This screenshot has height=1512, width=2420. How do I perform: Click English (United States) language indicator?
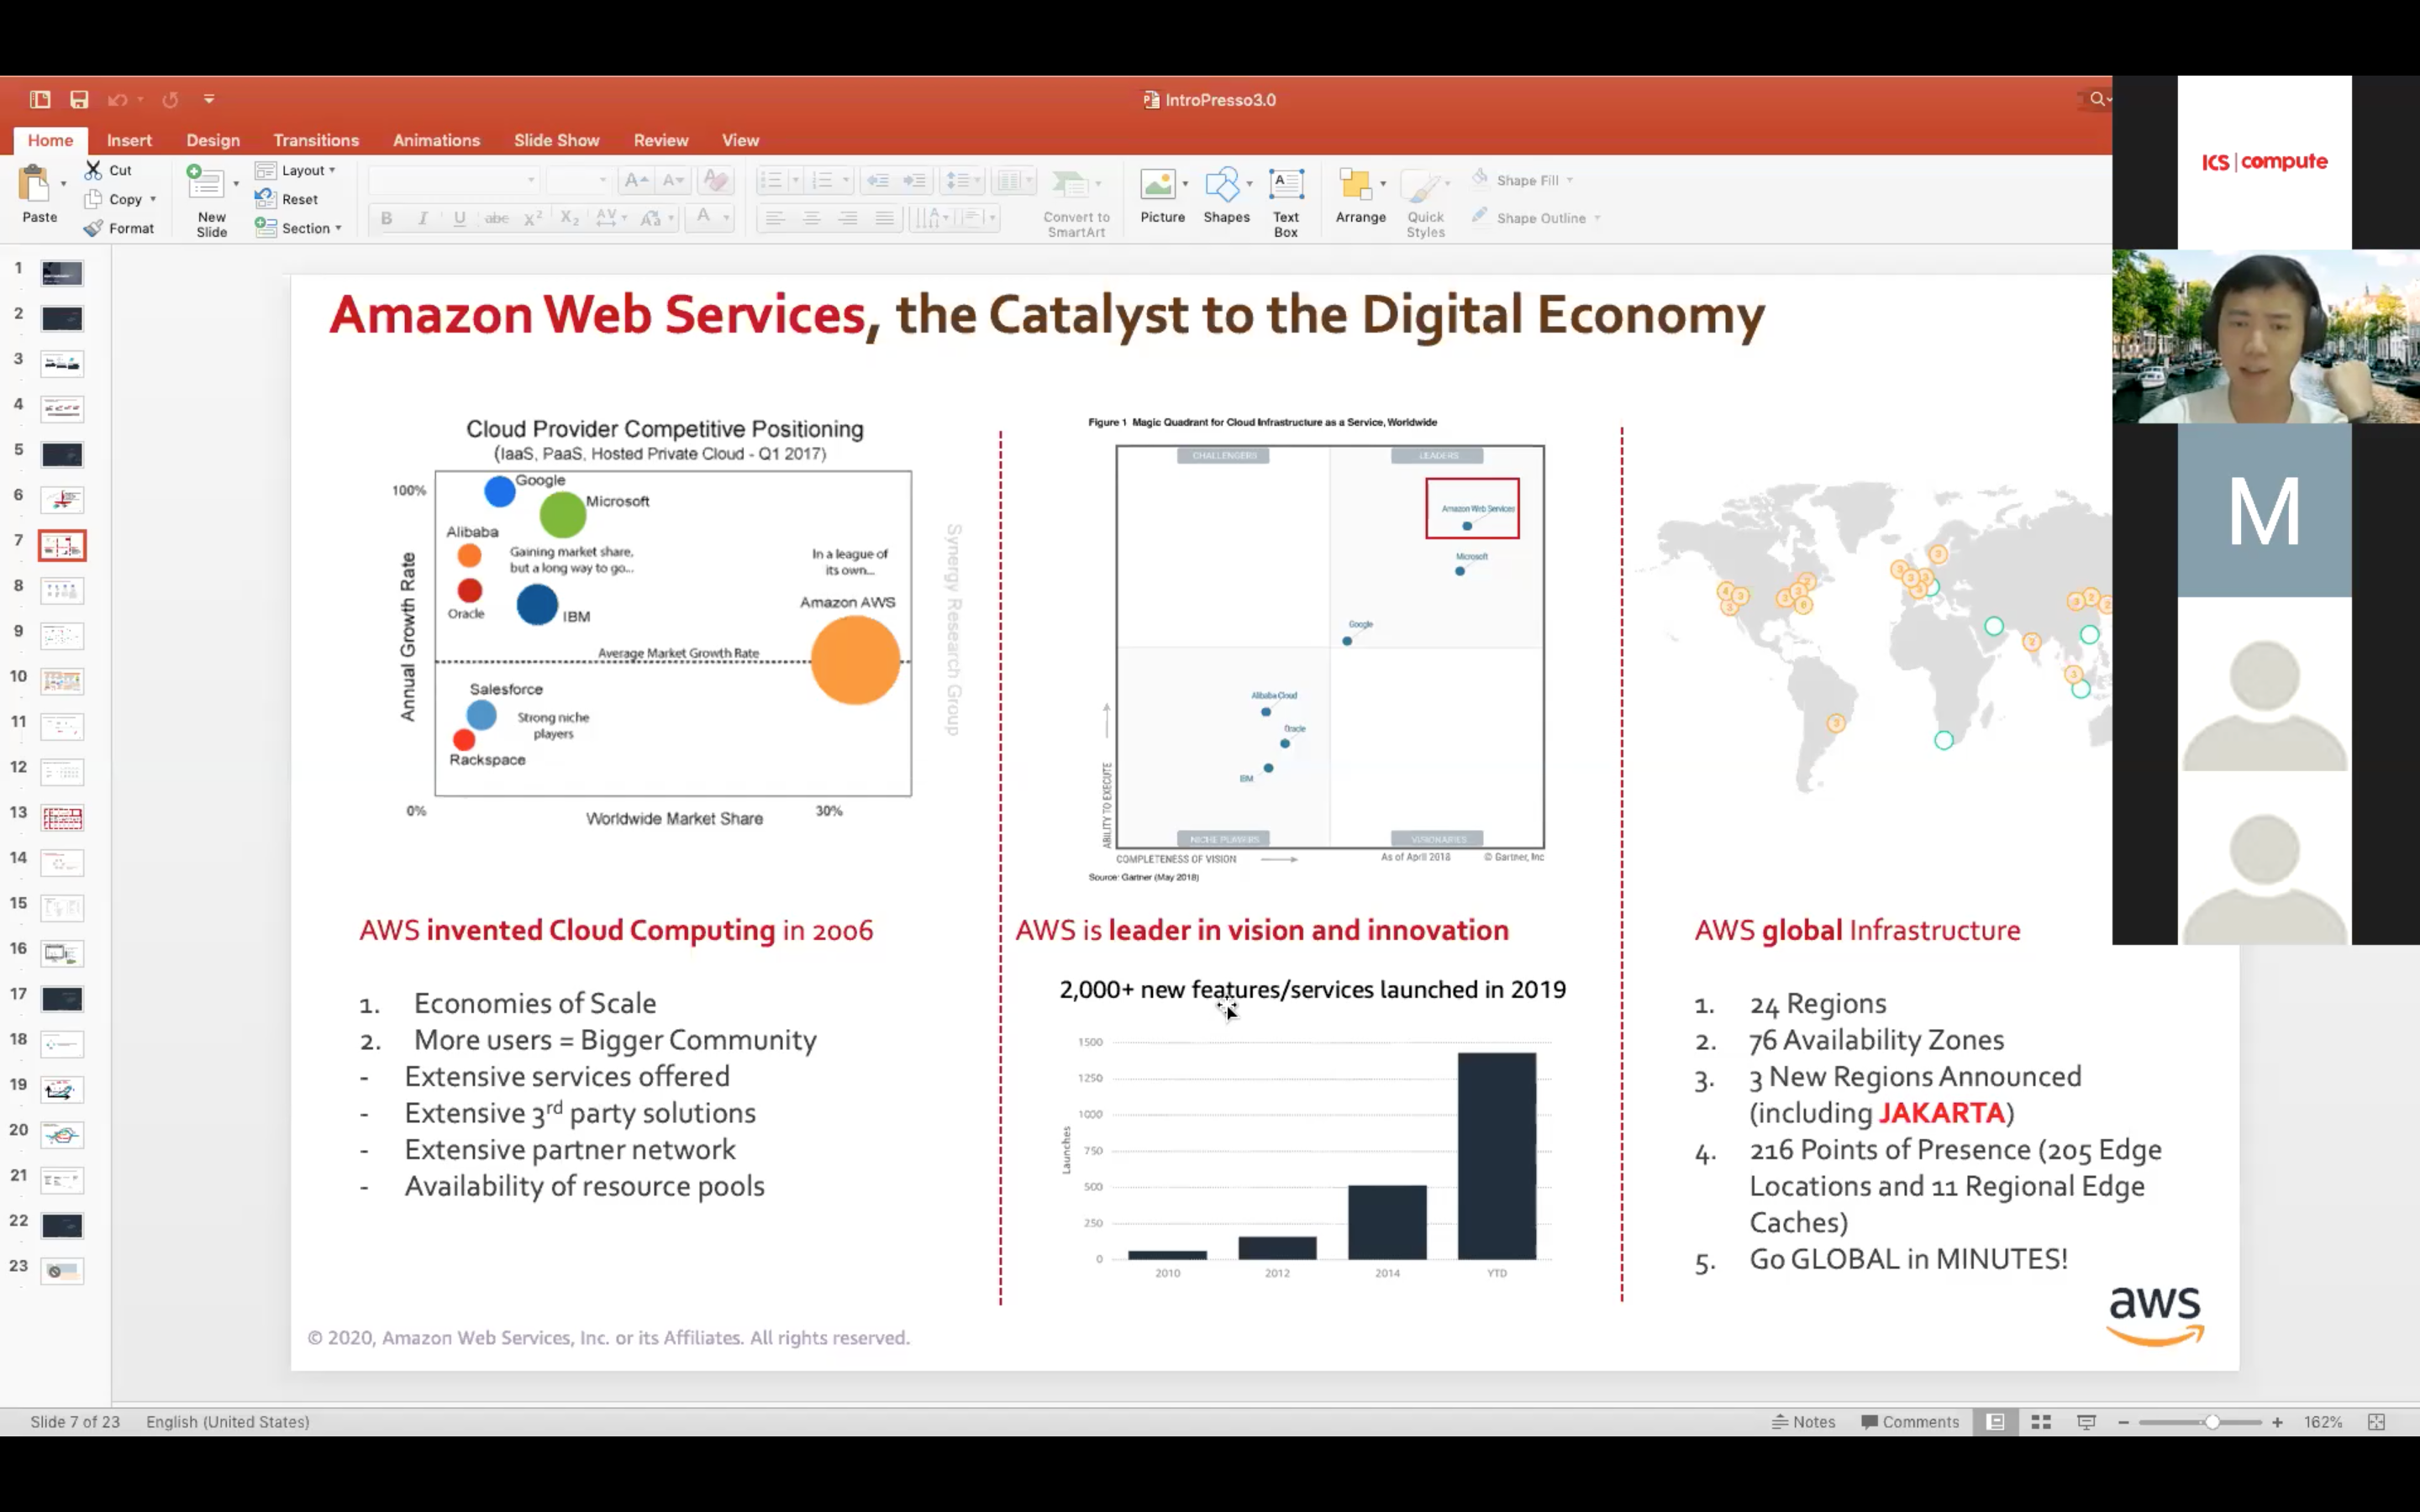pos(227,1421)
